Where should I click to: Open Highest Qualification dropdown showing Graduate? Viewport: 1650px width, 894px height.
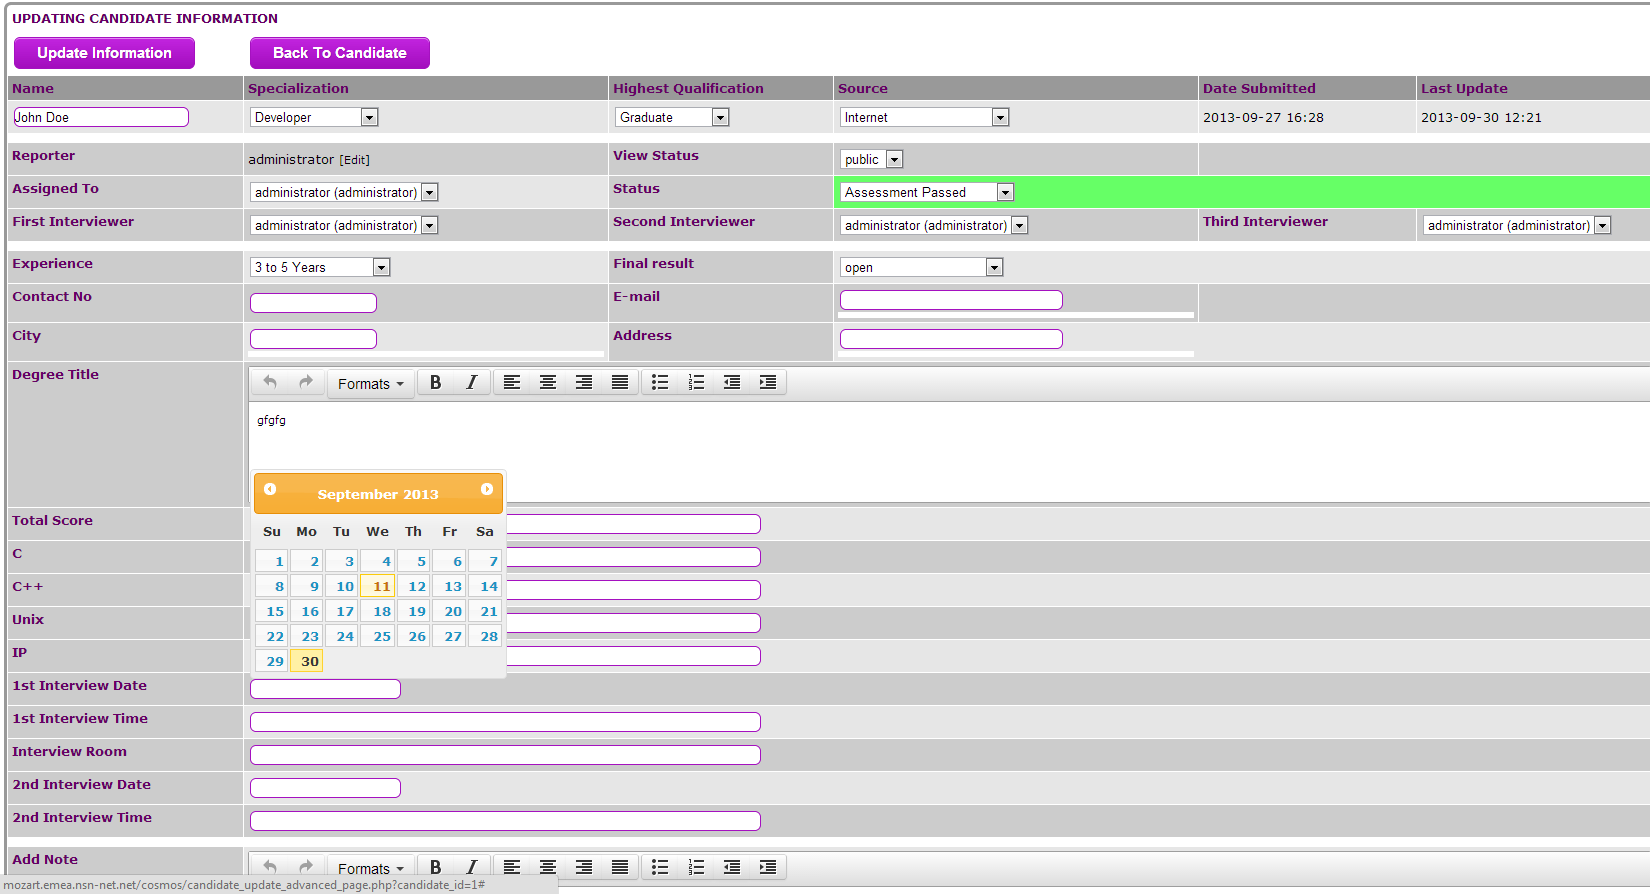pyautogui.click(x=672, y=117)
